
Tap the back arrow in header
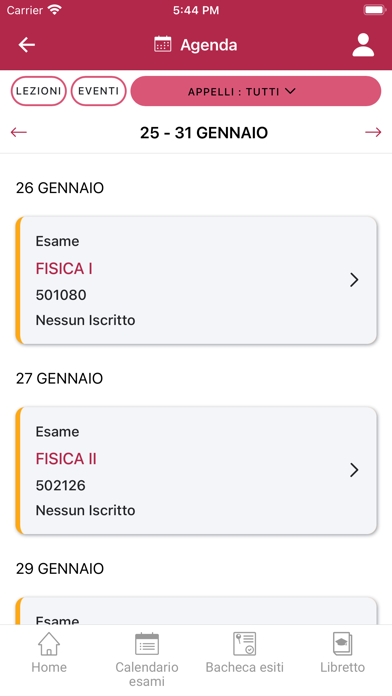27,45
